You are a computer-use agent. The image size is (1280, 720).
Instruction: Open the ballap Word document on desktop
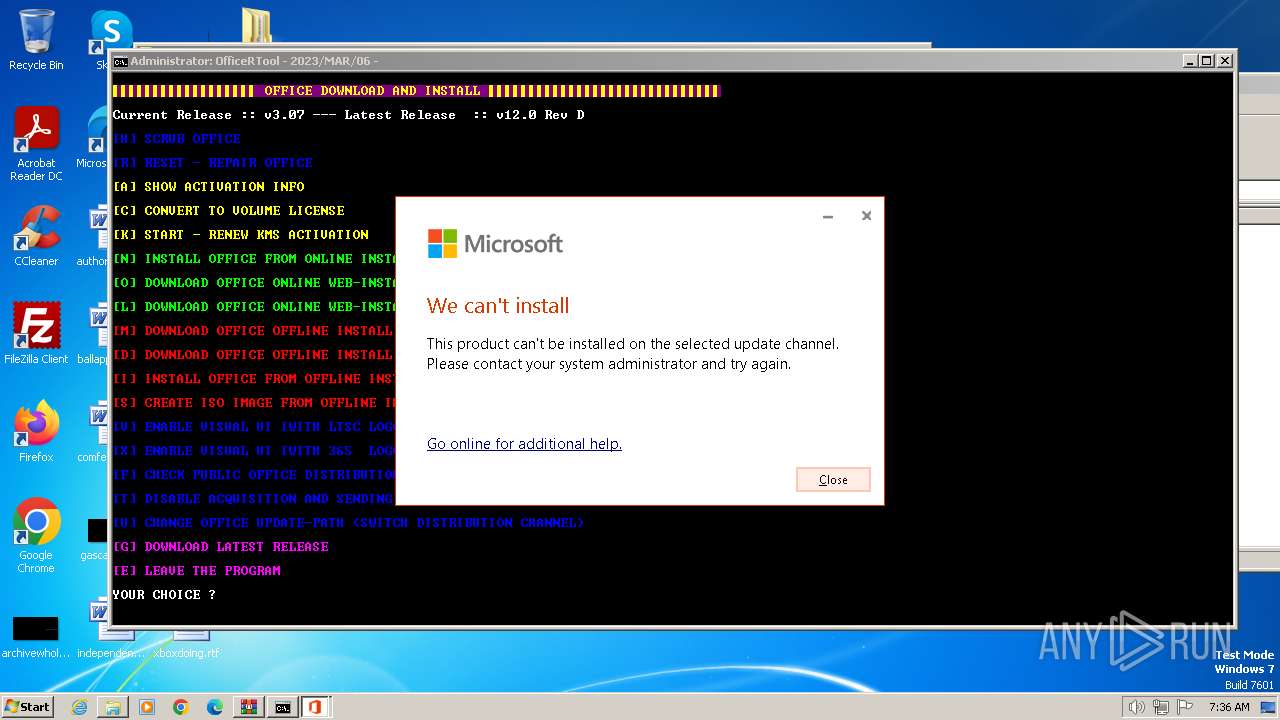pos(96,334)
